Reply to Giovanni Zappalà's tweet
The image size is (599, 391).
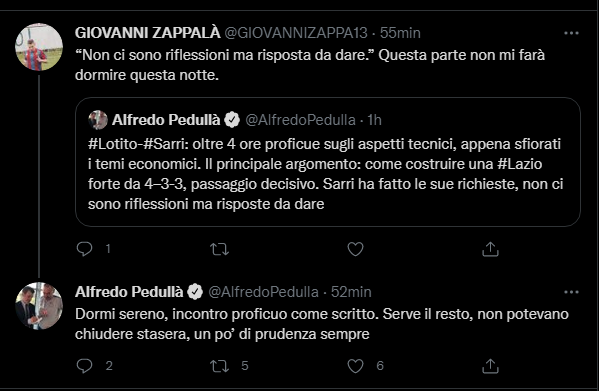point(84,249)
